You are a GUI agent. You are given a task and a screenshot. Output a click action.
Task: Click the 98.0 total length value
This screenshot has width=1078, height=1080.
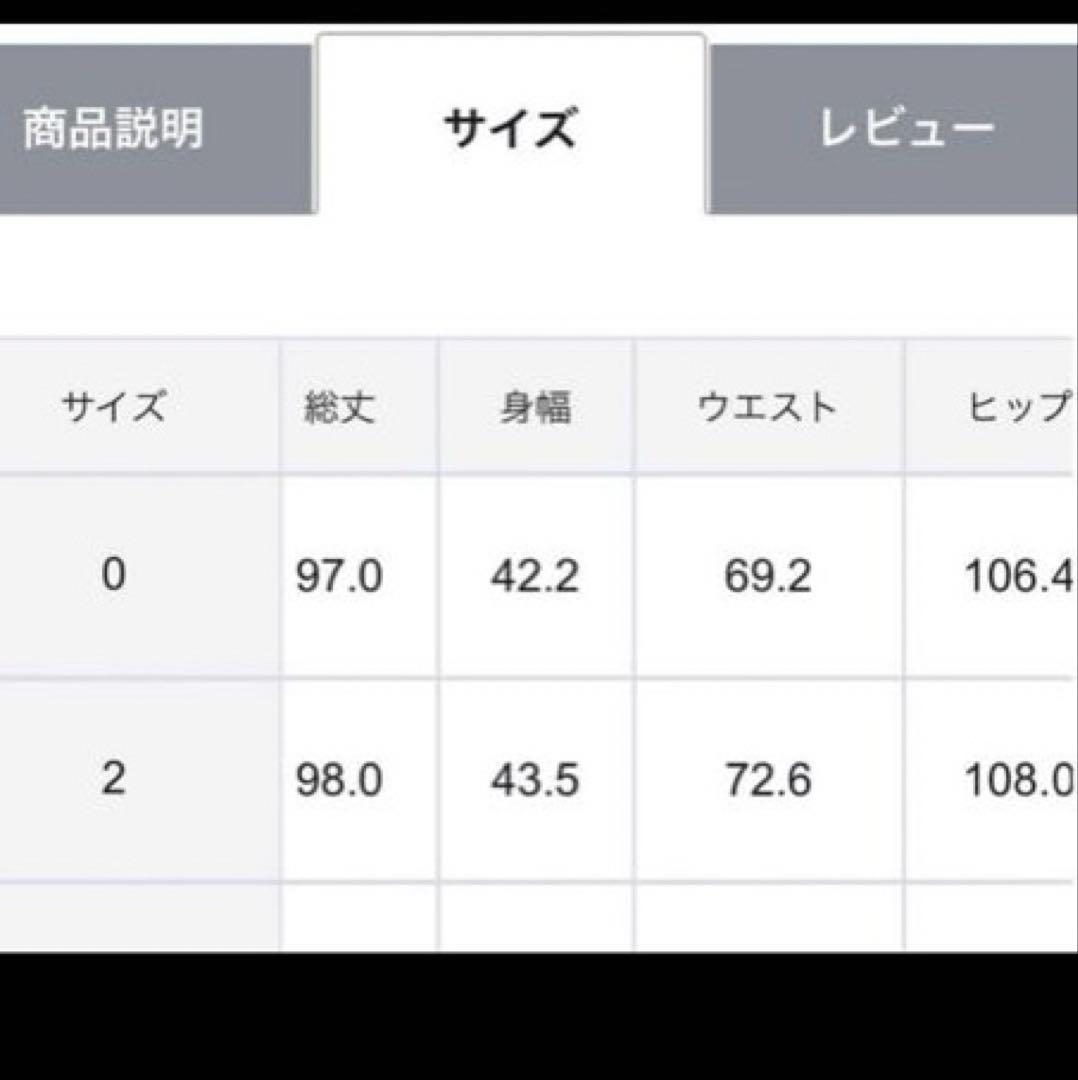(340, 782)
